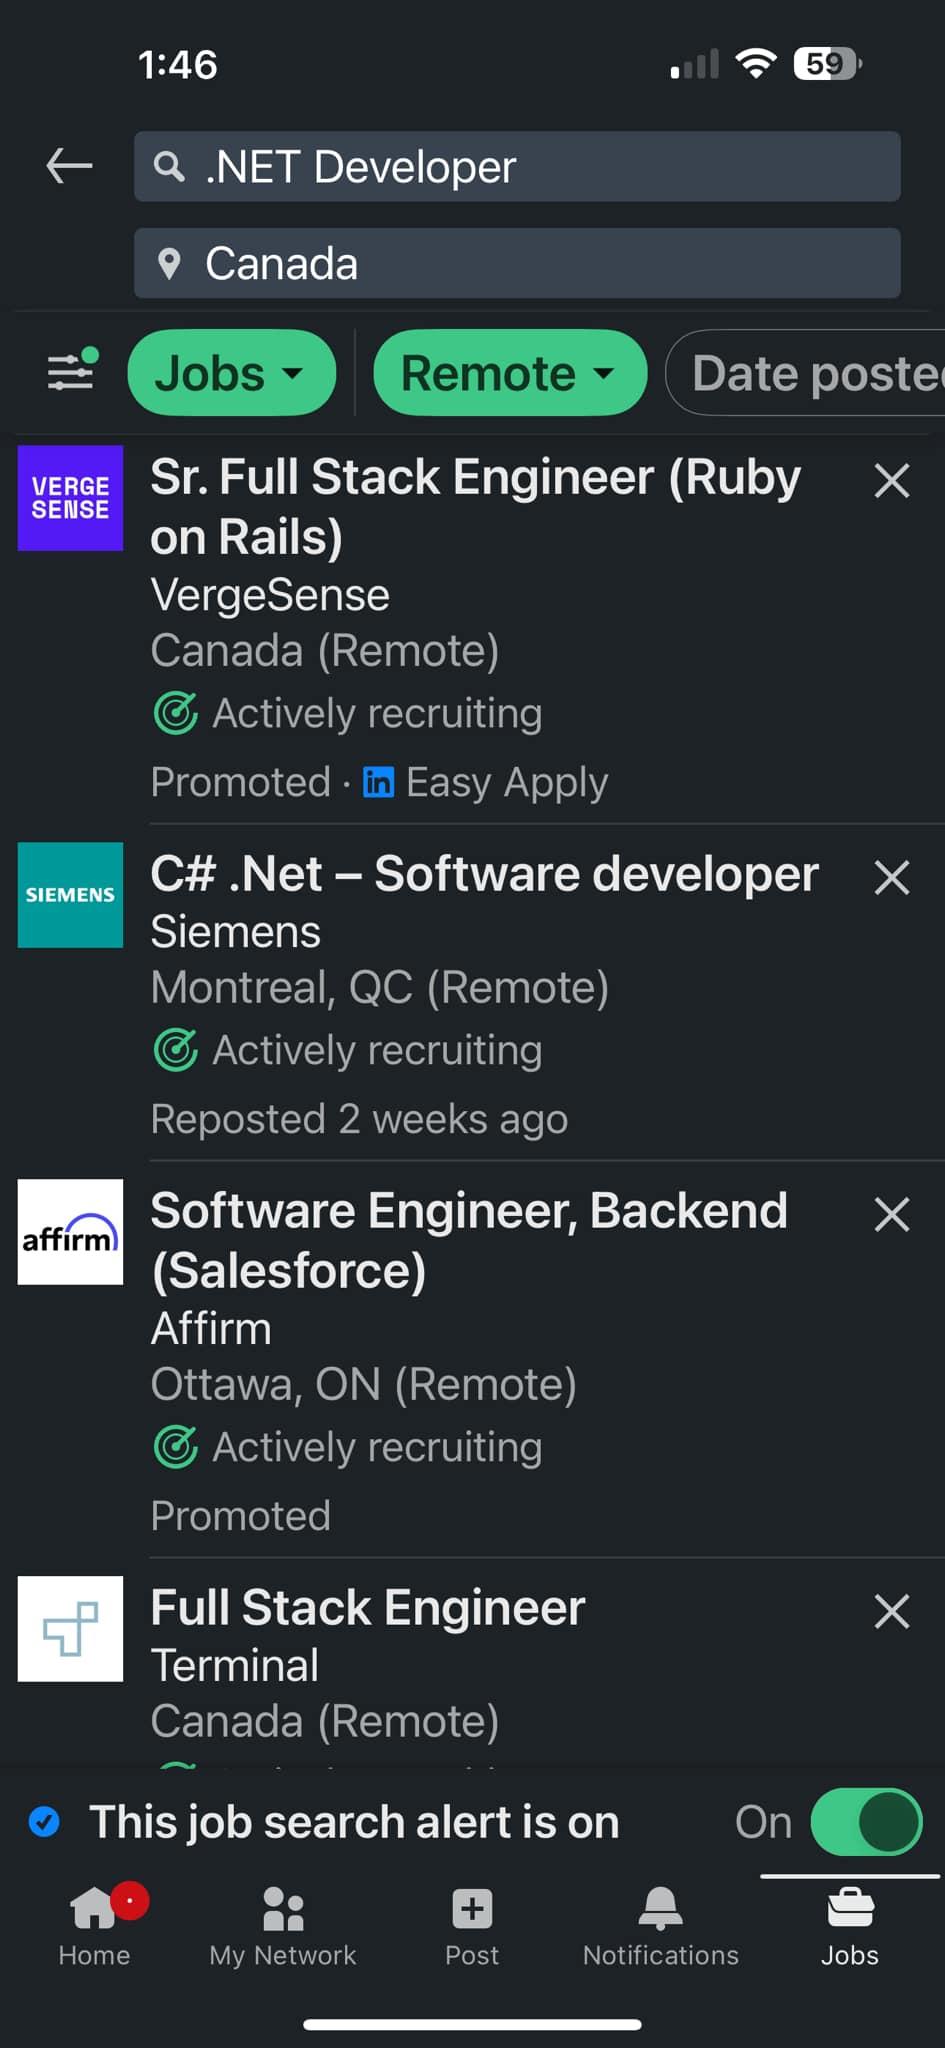The height and width of the screenshot is (2048, 945).
Task: Edit the .NET Developer search field
Action: 517,166
